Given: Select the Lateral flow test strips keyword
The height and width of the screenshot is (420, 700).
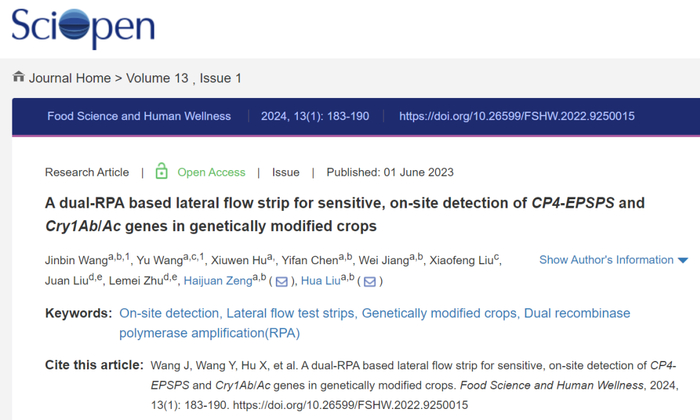Looking at the screenshot, I should pyautogui.click(x=290, y=313).
